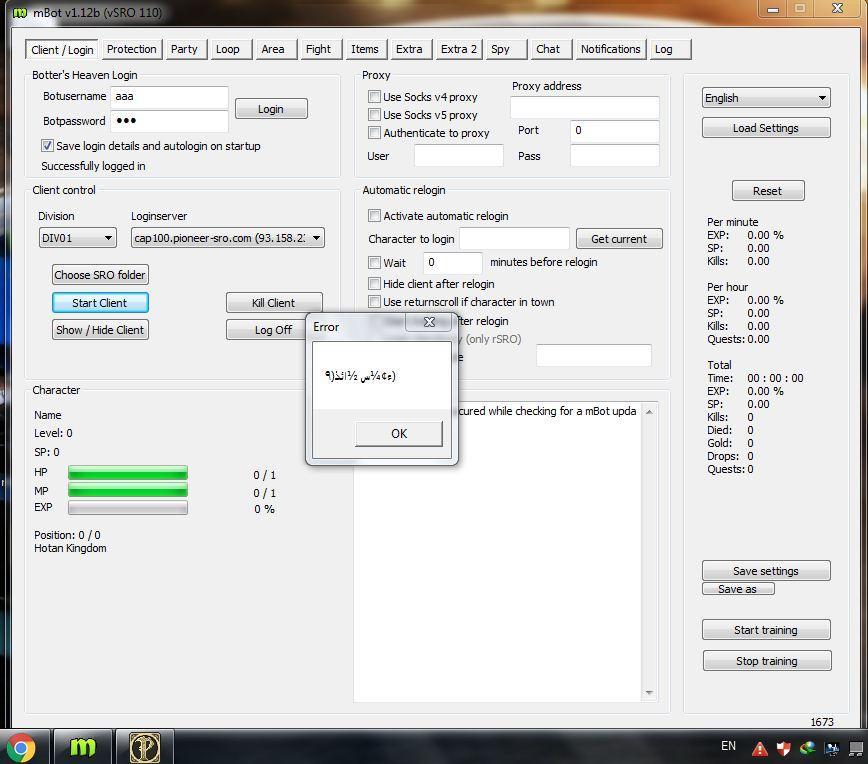Viewport: 868px width, 764px height.
Task: Switch to the Protection tab
Action: coord(132,49)
